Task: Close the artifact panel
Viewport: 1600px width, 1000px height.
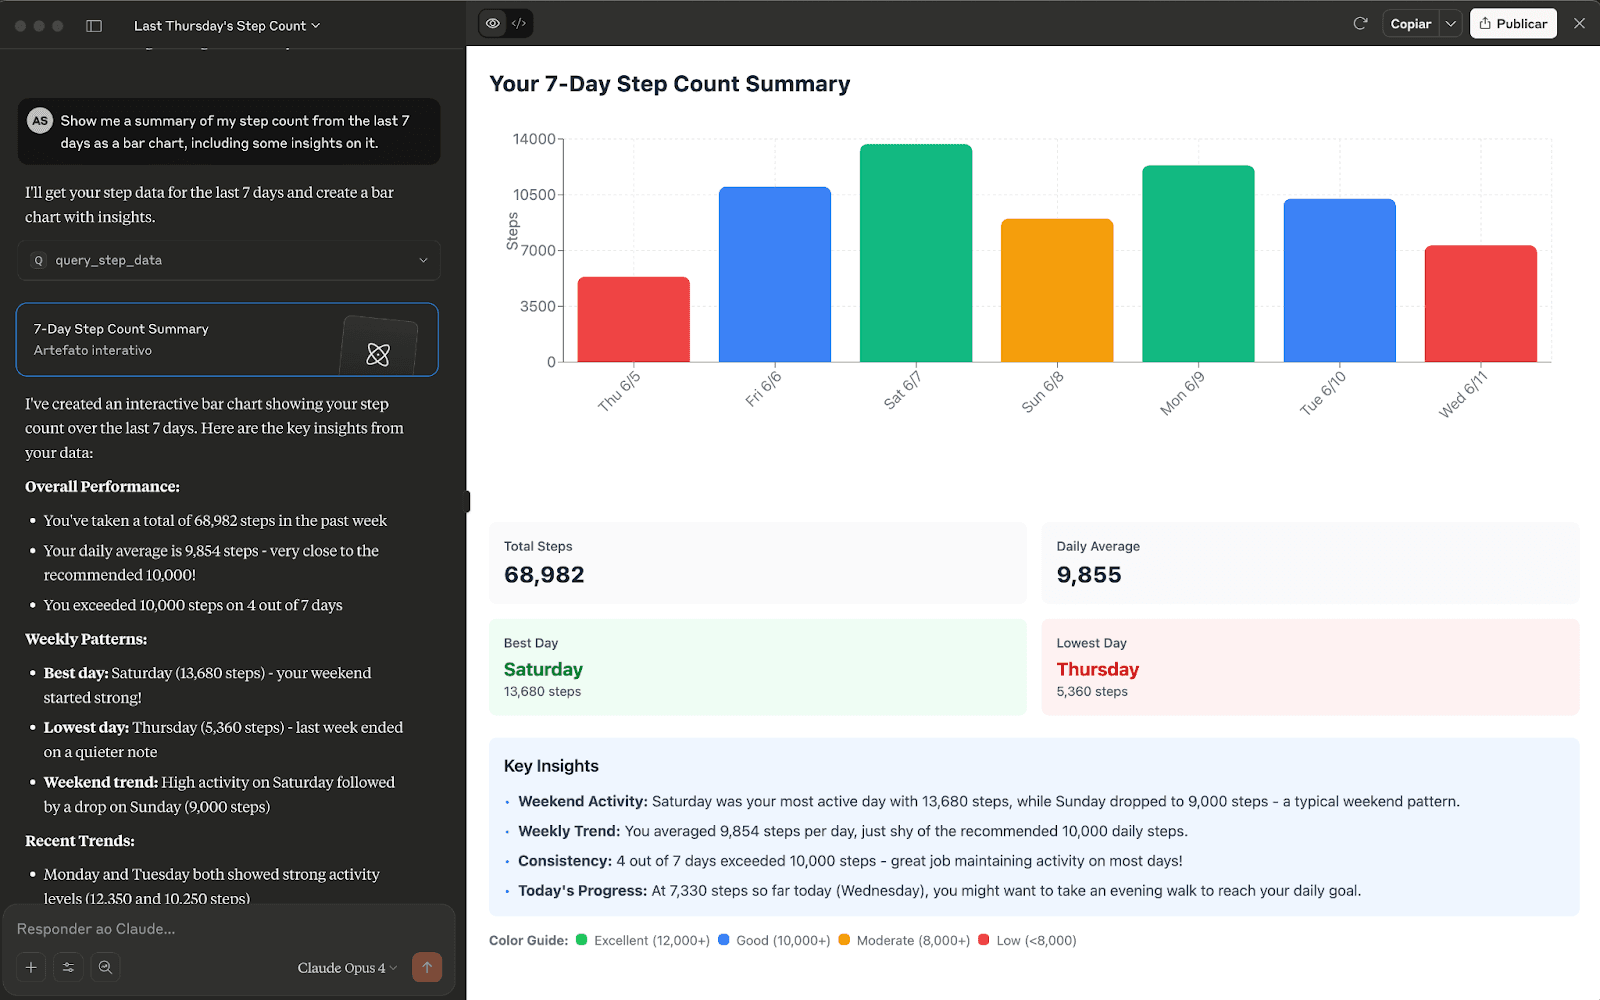Action: (x=1579, y=23)
